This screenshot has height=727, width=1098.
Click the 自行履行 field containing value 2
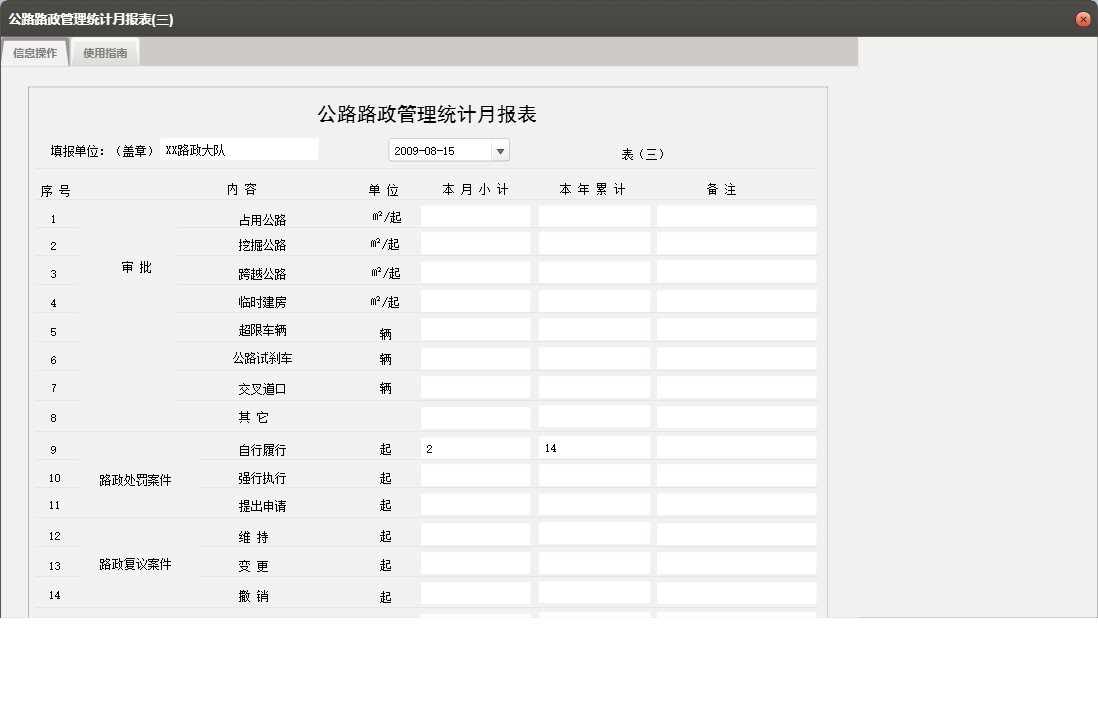[x=475, y=447]
